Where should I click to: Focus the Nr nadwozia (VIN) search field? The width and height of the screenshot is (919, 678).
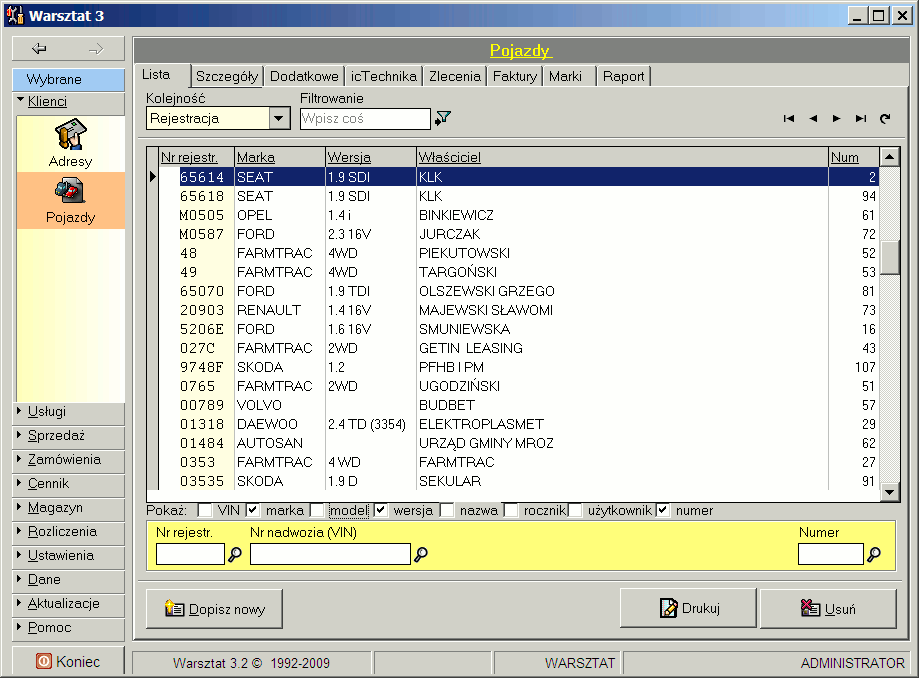pos(330,554)
